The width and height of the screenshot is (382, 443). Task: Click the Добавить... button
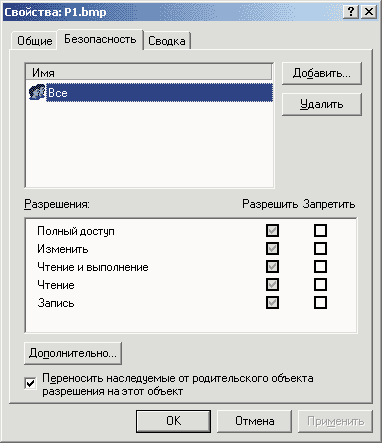click(x=322, y=73)
